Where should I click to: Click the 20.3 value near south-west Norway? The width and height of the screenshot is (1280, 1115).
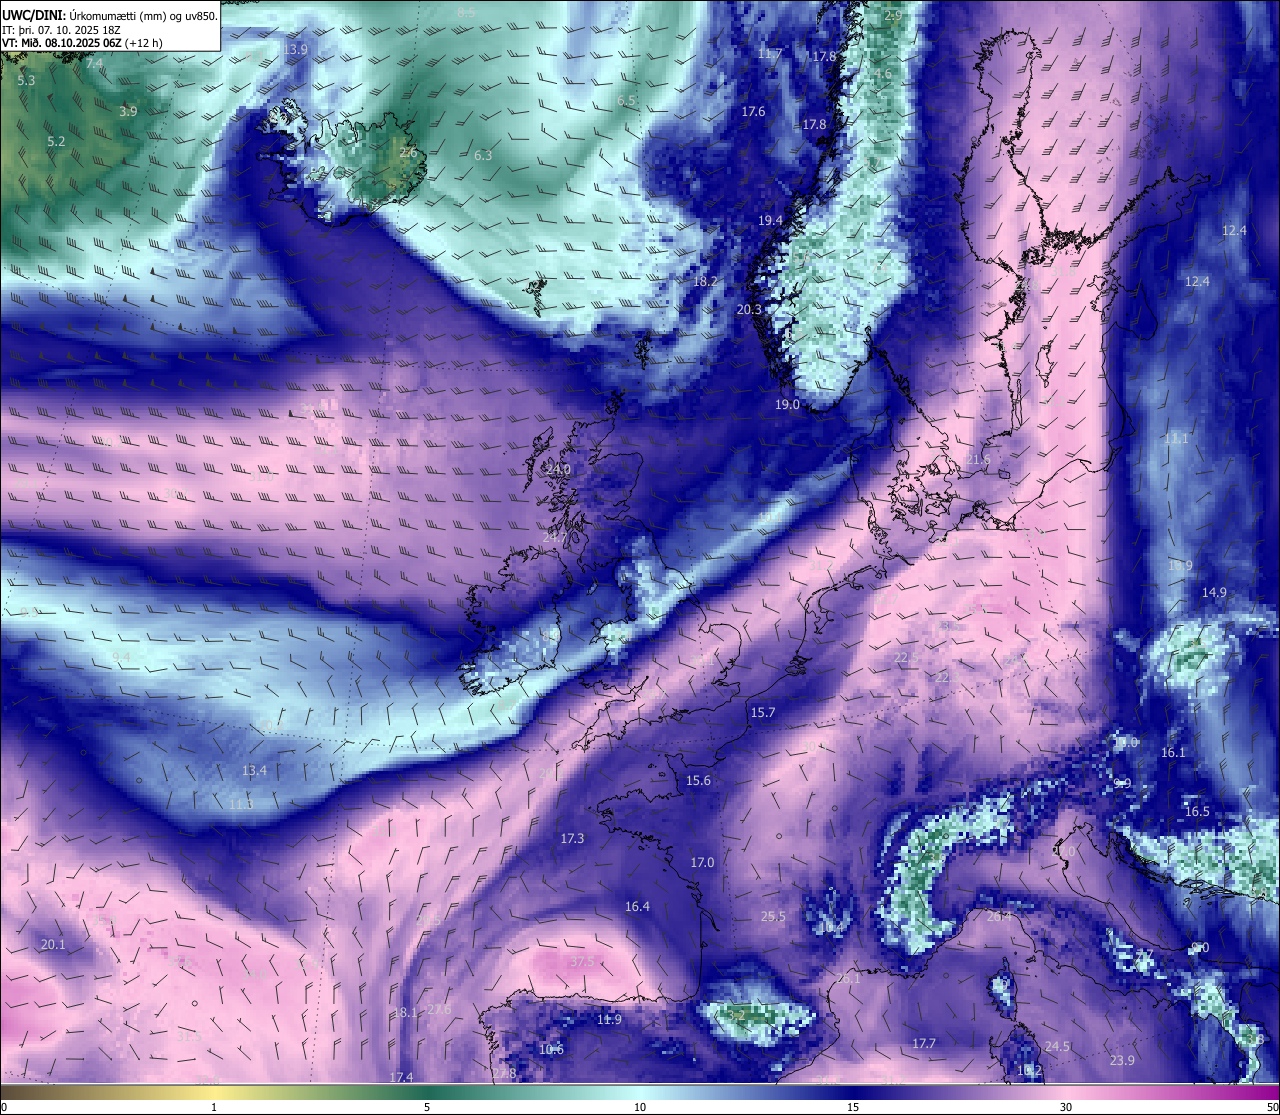(749, 310)
